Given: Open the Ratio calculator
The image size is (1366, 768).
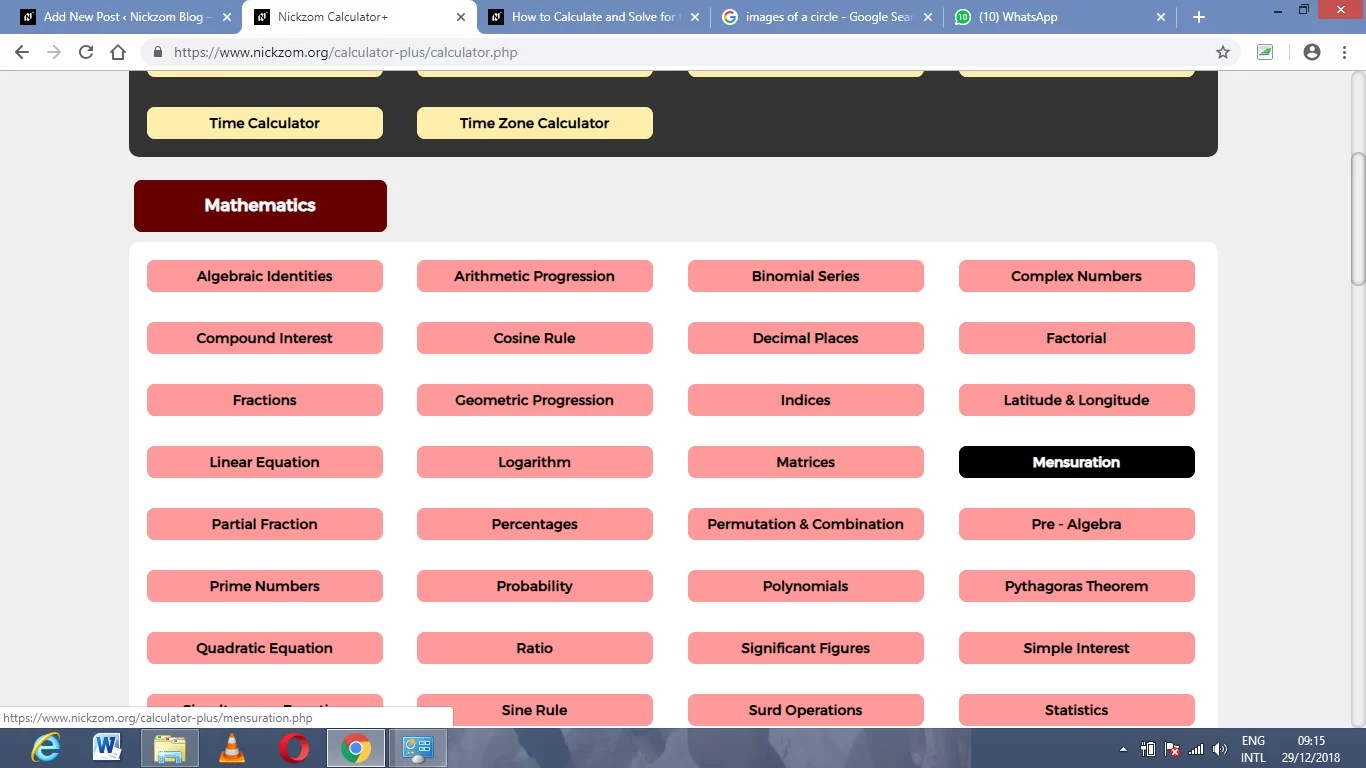Looking at the screenshot, I should [534, 648].
